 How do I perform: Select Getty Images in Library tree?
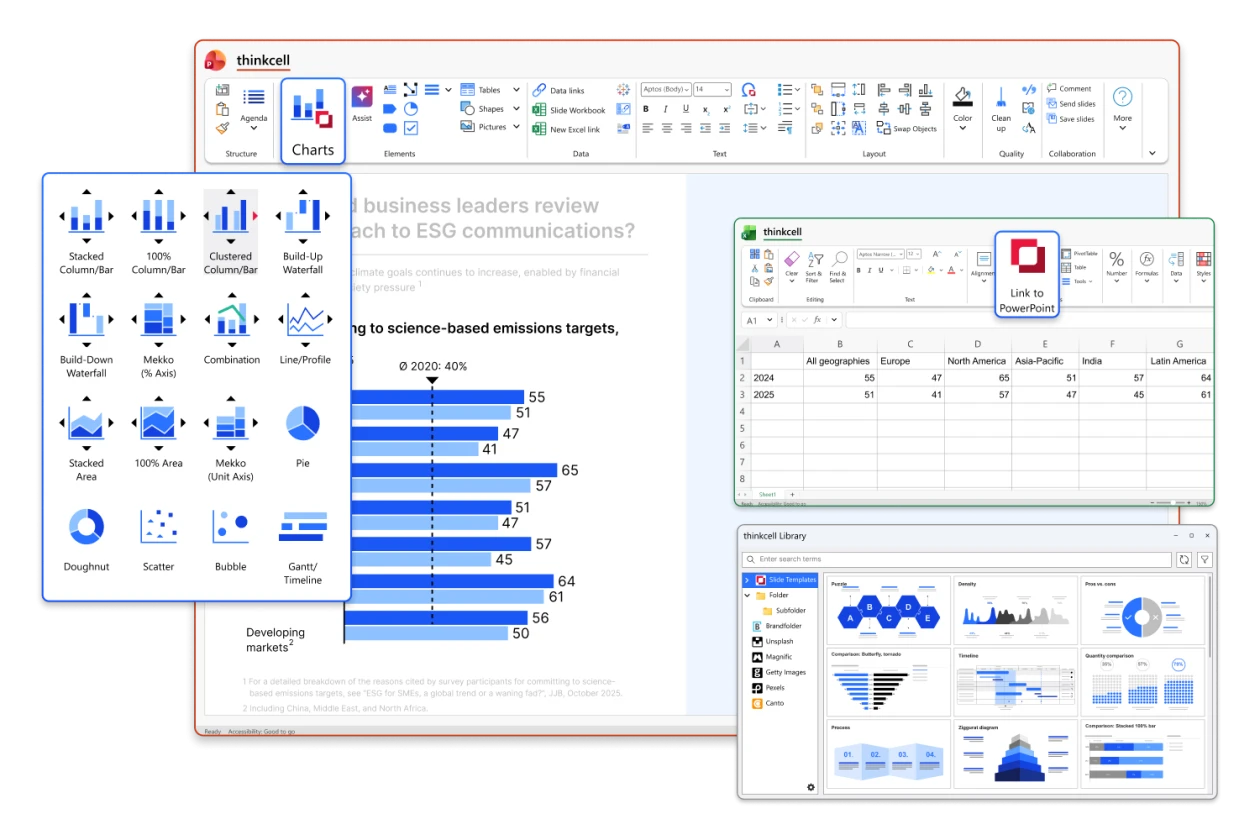click(x=778, y=672)
